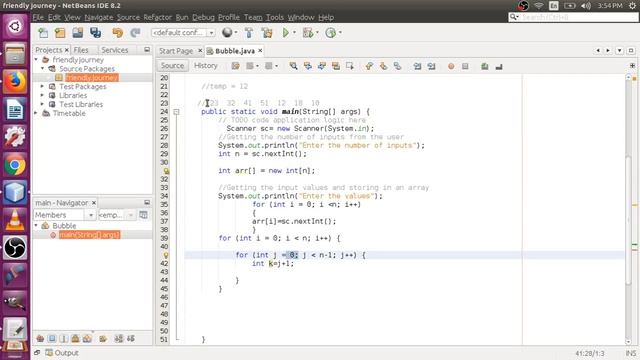
Task: Click the Save All toolbar icon
Action: 96,33
